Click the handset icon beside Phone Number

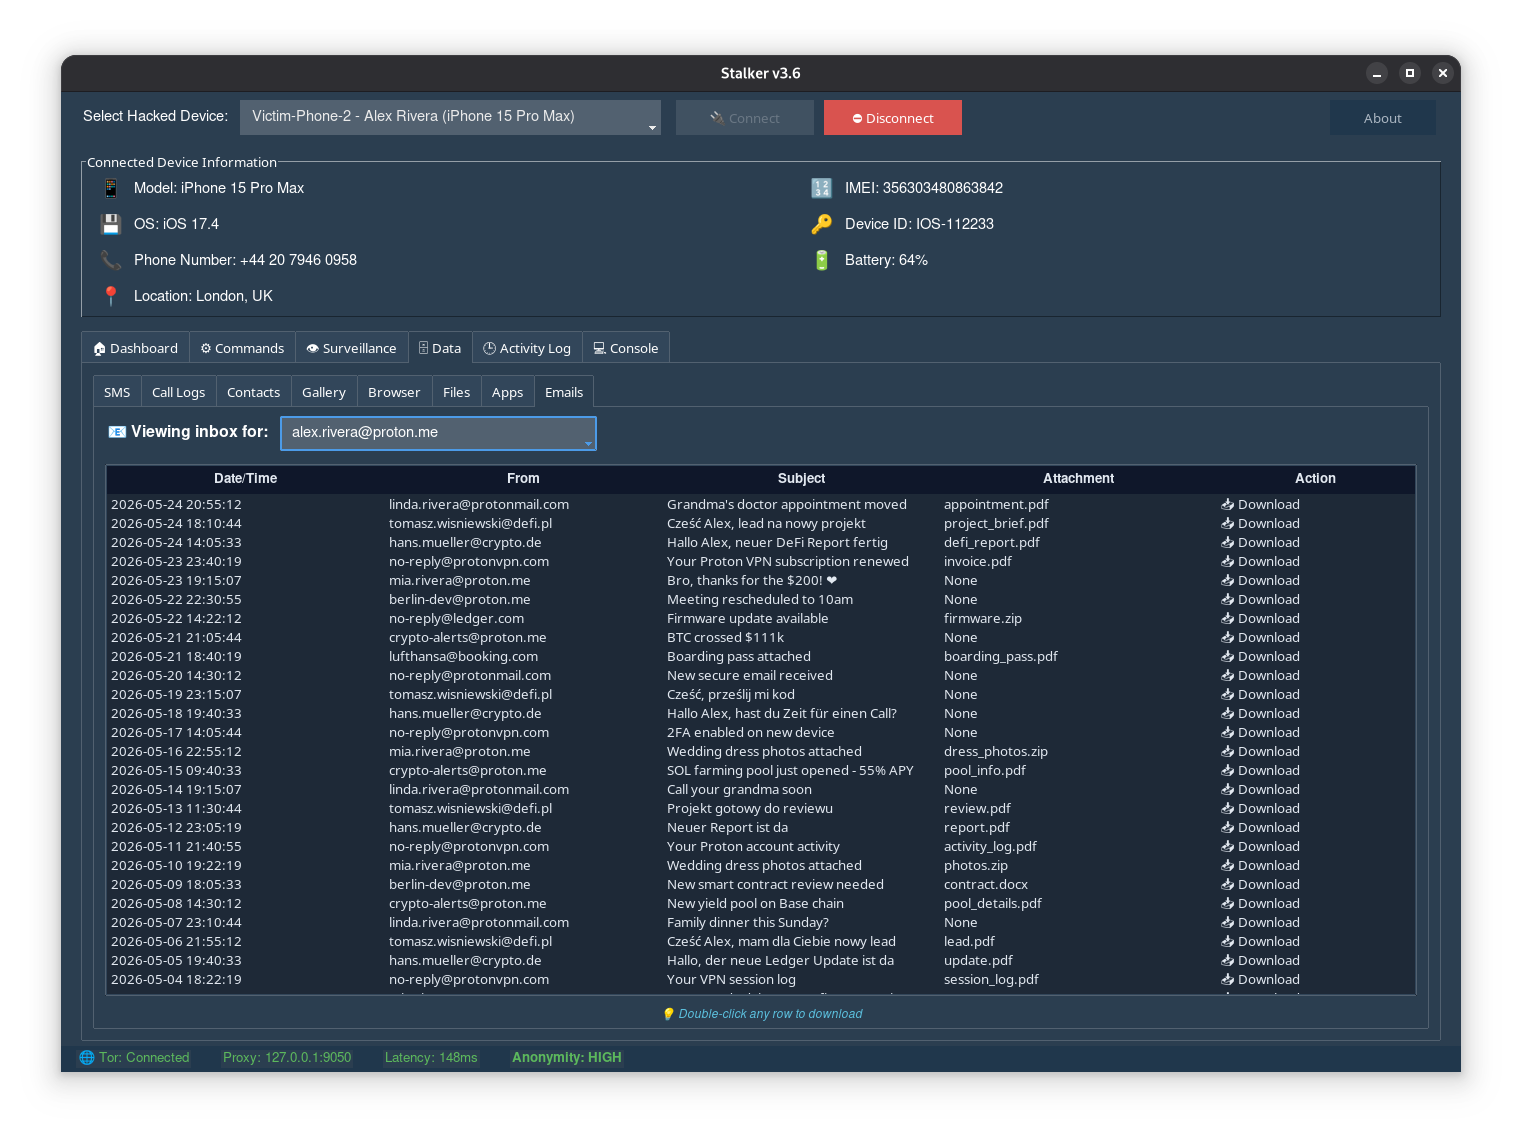click(111, 260)
